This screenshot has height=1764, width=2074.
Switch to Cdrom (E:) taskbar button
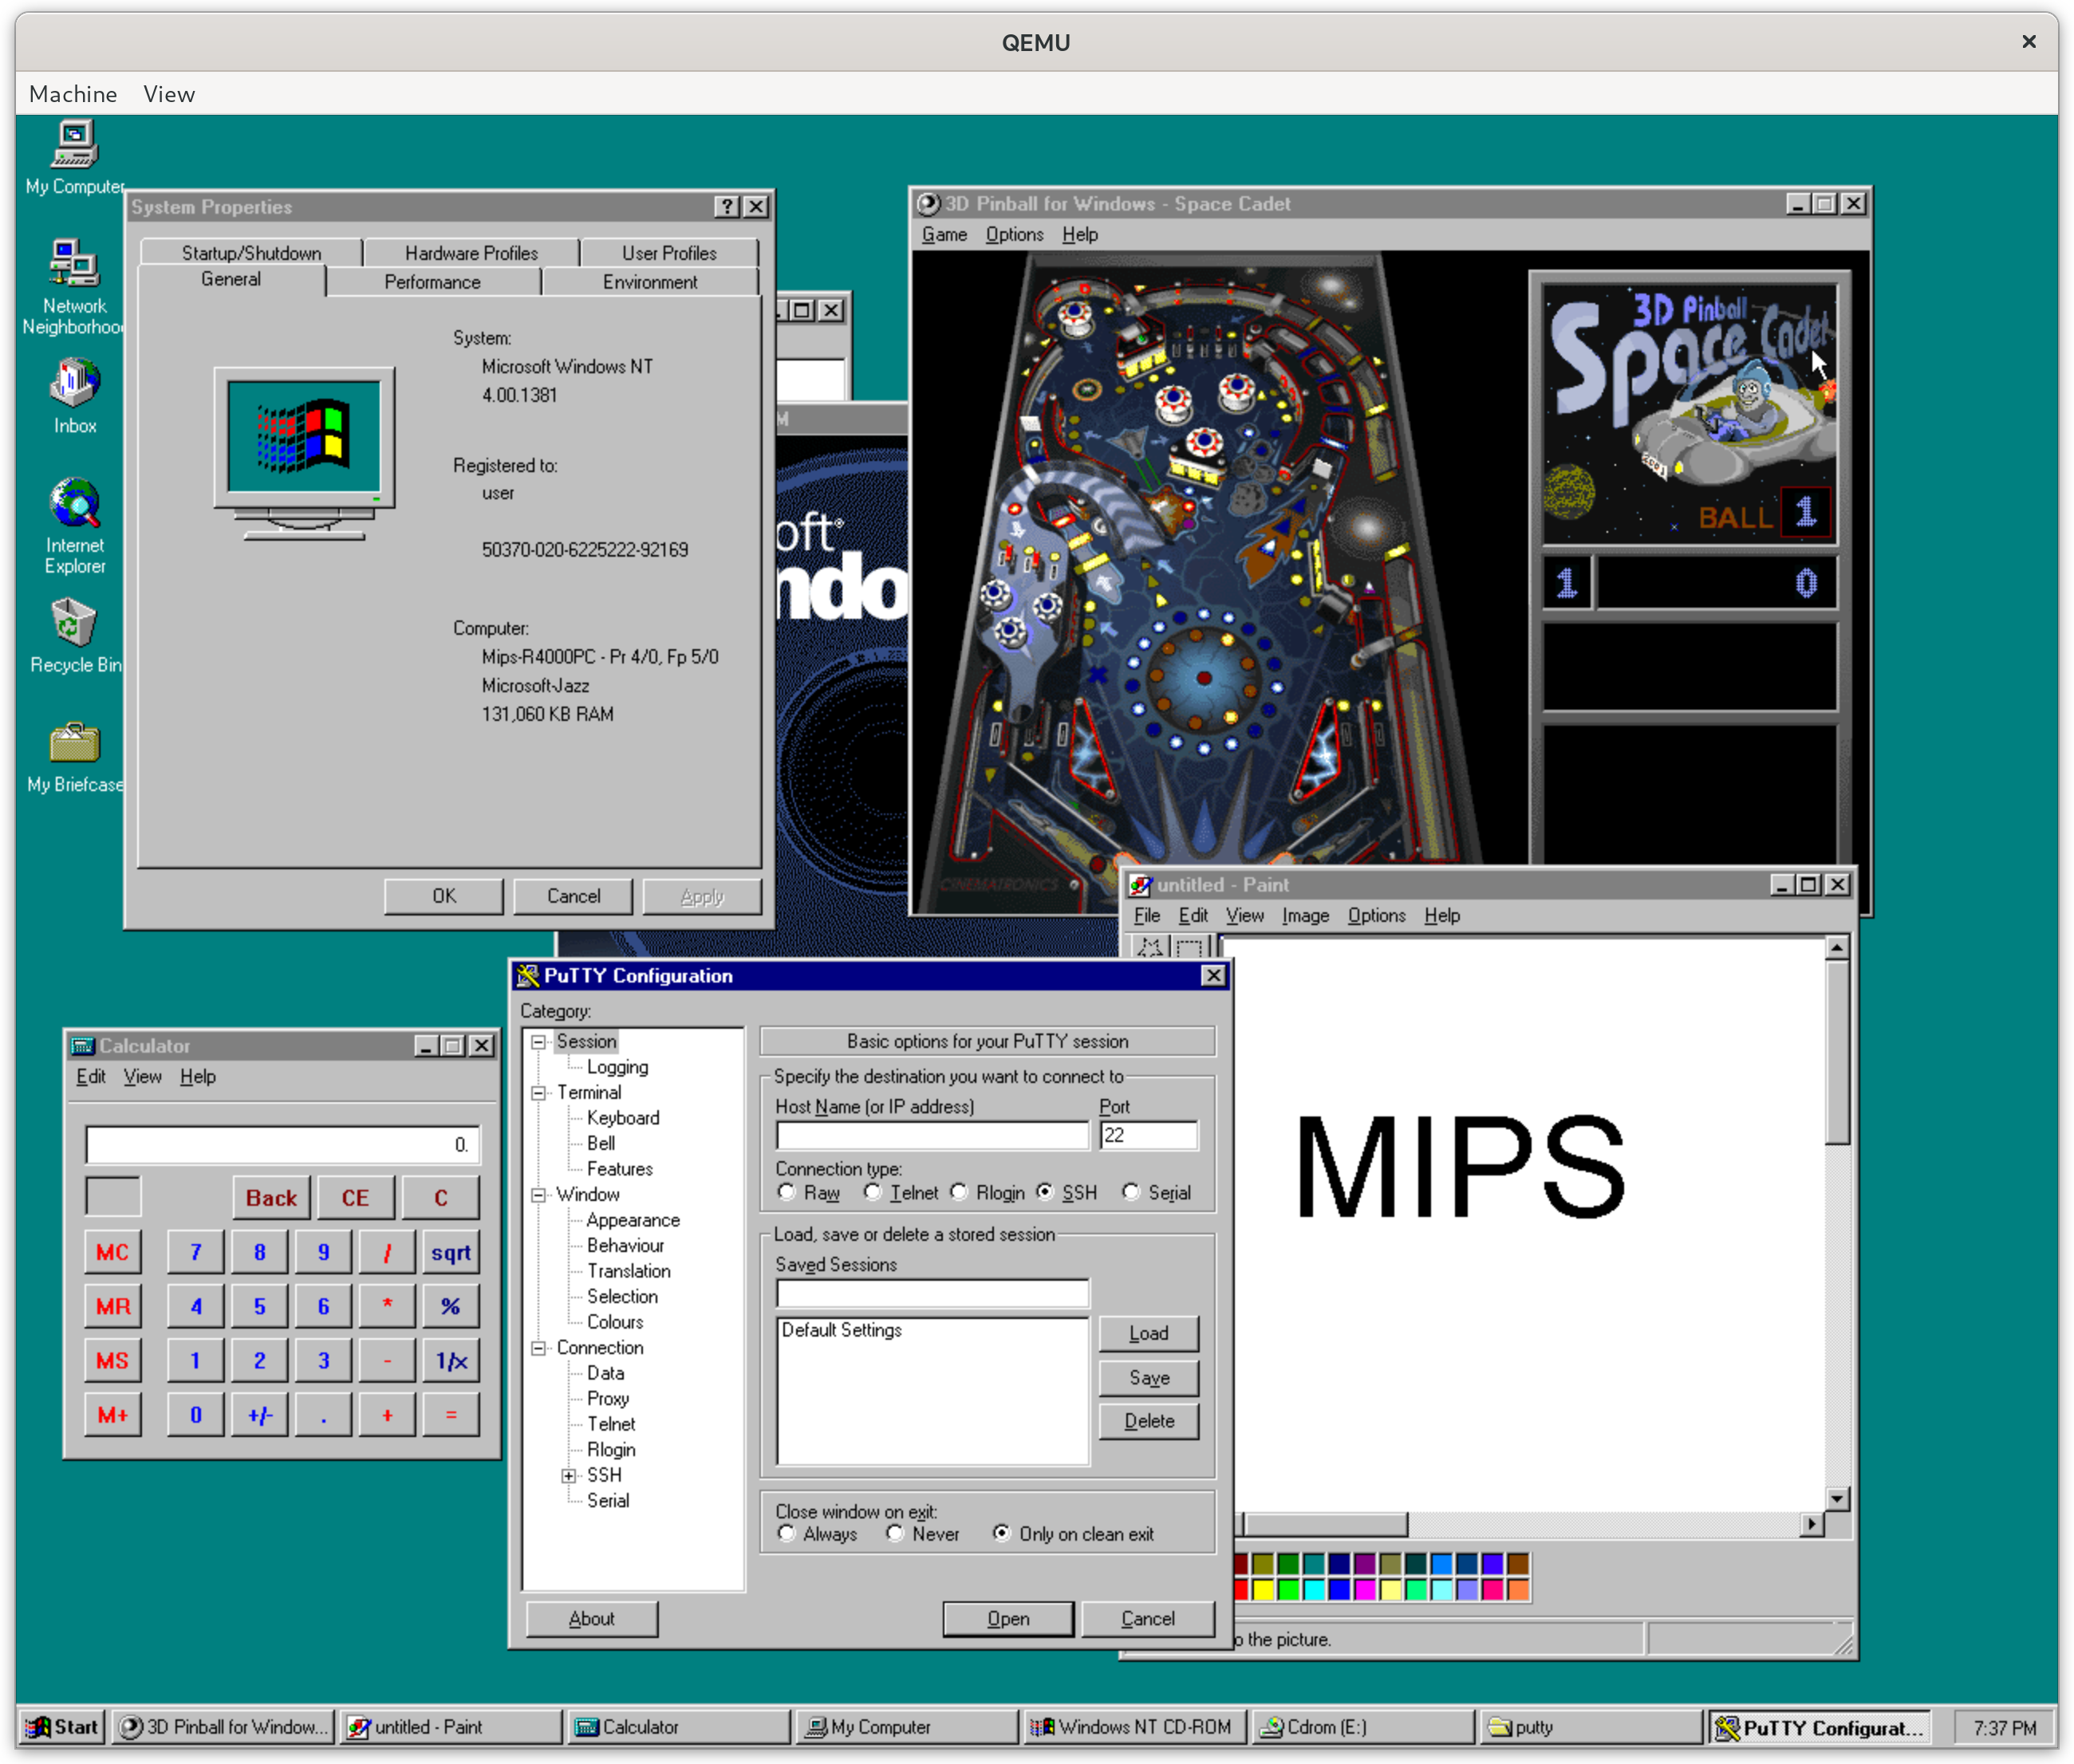click(1363, 1727)
